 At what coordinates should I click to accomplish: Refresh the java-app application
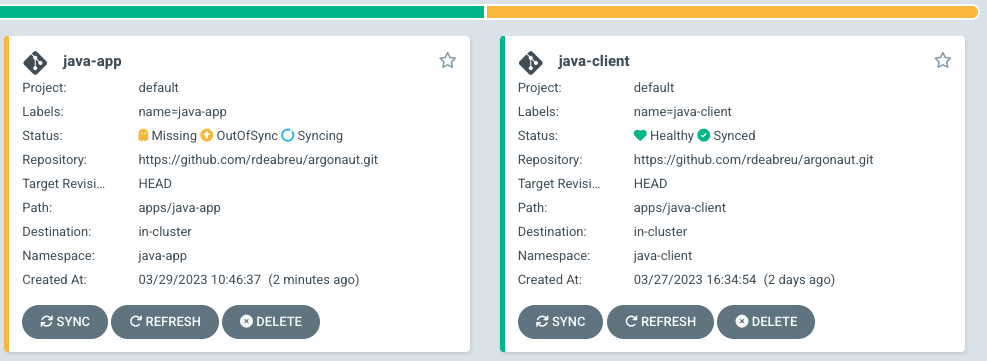click(165, 321)
